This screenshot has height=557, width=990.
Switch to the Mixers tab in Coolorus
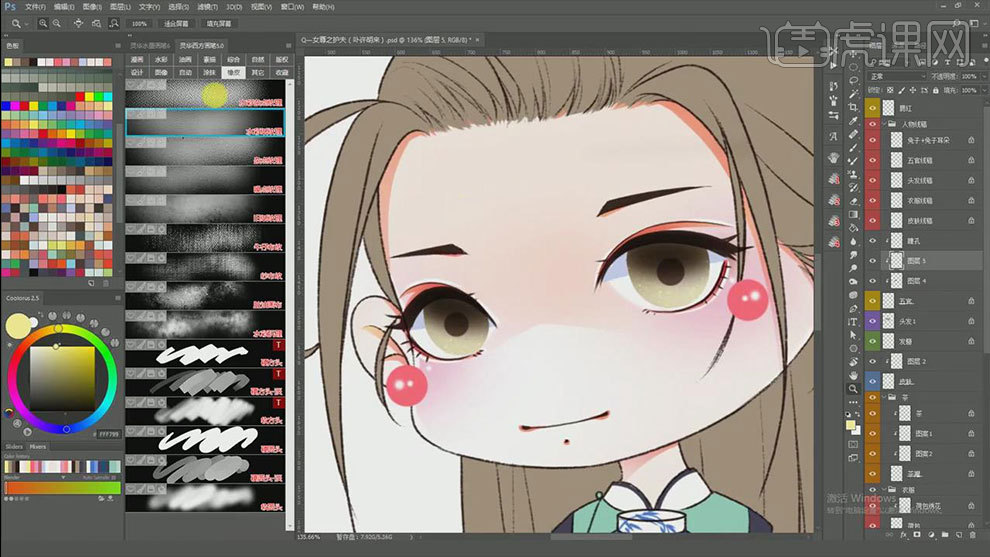pyautogui.click(x=38, y=446)
